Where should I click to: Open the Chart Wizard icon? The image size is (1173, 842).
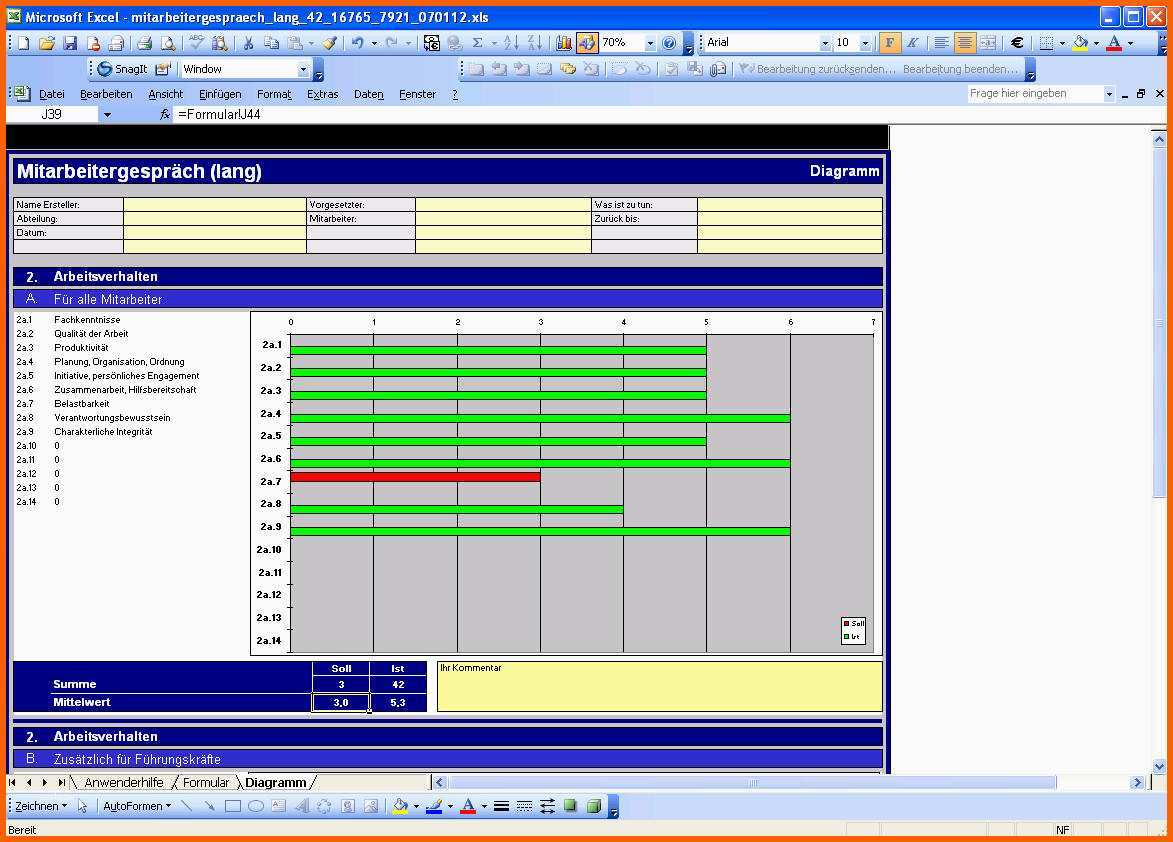pyautogui.click(x=563, y=43)
